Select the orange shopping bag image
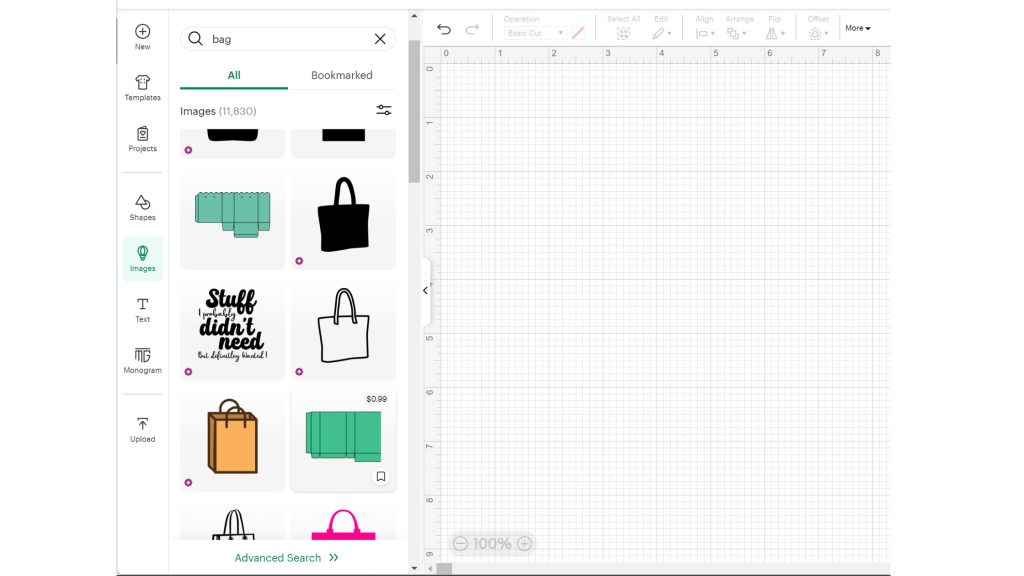 pyautogui.click(x=232, y=438)
